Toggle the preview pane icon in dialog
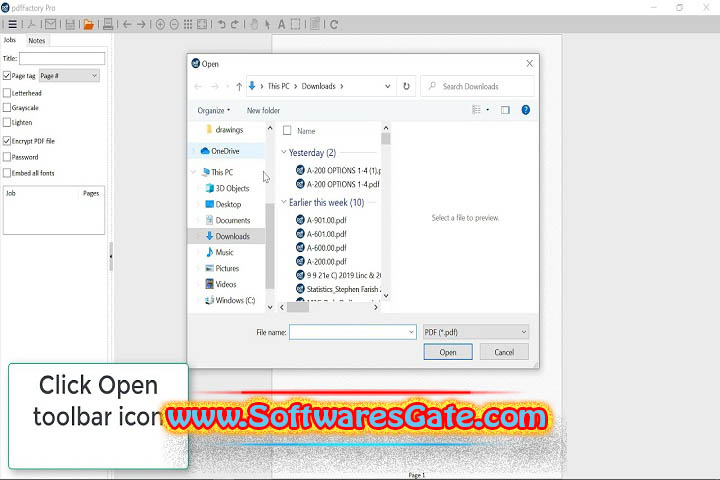This screenshot has height=480, width=720. pyautogui.click(x=505, y=110)
